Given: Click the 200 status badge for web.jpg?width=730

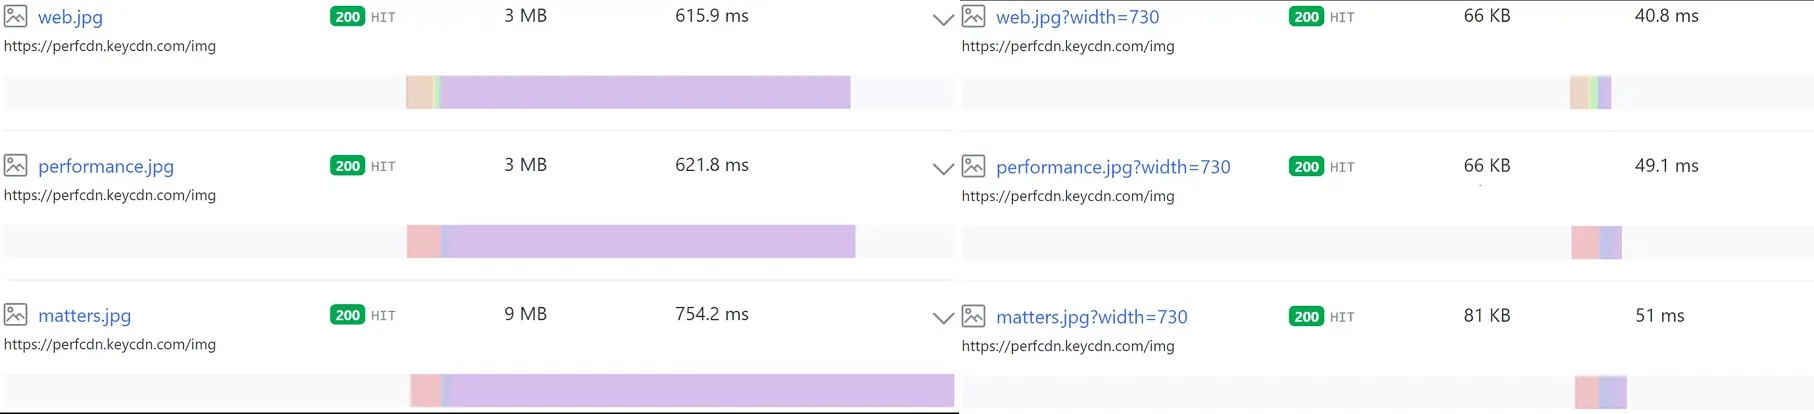Looking at the screenshot, I should pyautogui.click(x=1306, y=17).
